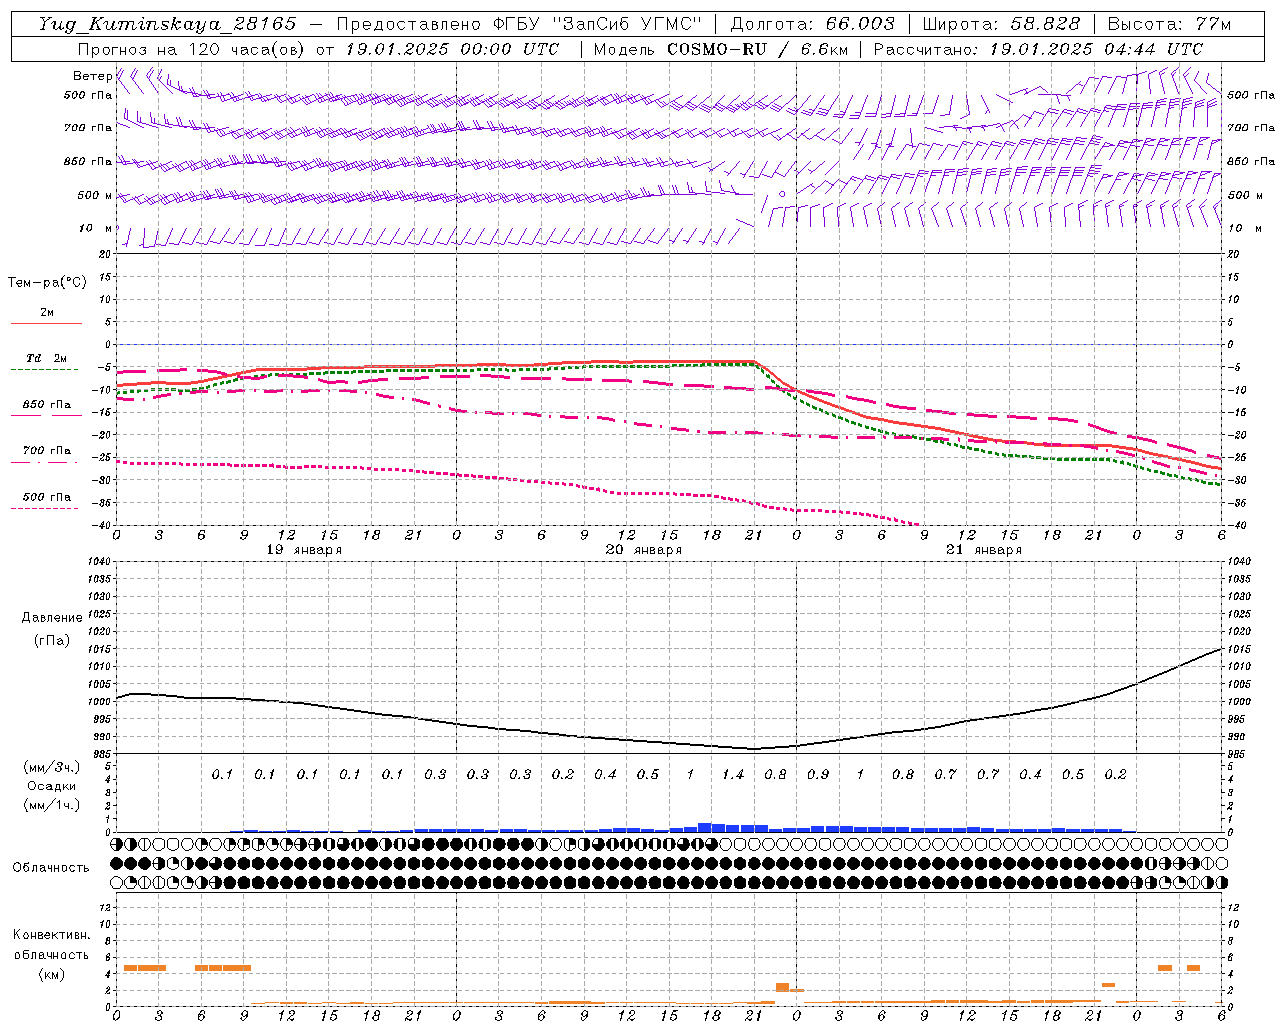The image size is (1280, 1024).
Task: Click the elevation label Высота: 77м
Action: click(x=1170, y=24)
